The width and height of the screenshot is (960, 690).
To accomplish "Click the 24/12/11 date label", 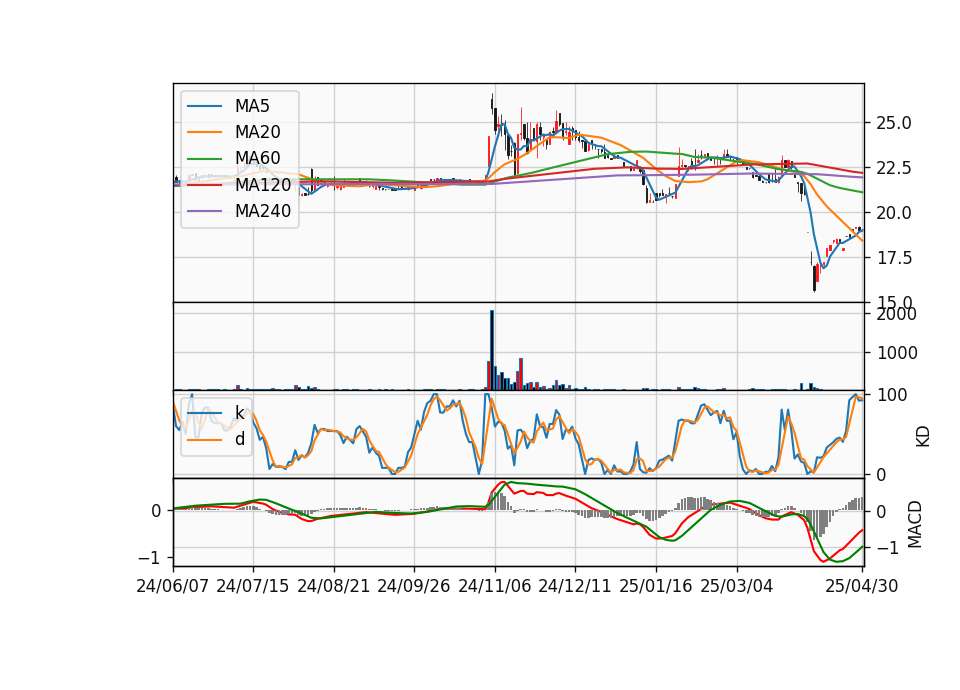I will point(575,586).
